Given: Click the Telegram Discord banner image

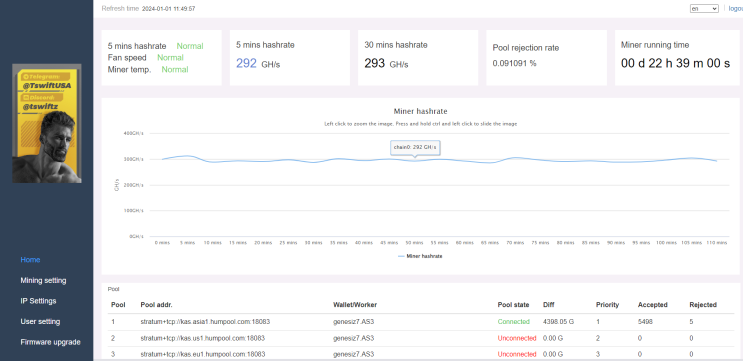Looking at the screenshot, I should (46, 123).
